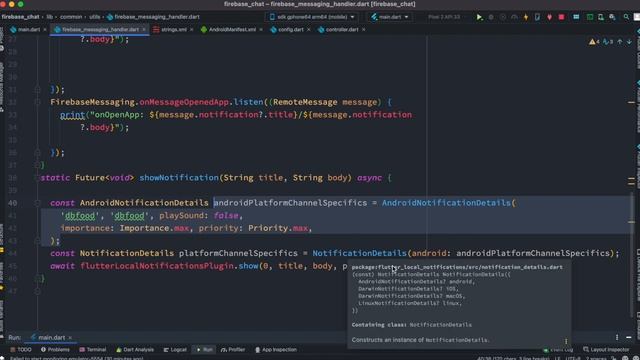This screenshot has width=640, height=360.
Task: Click the line number 40 in the gutter
Action: [x=12, y=203]
